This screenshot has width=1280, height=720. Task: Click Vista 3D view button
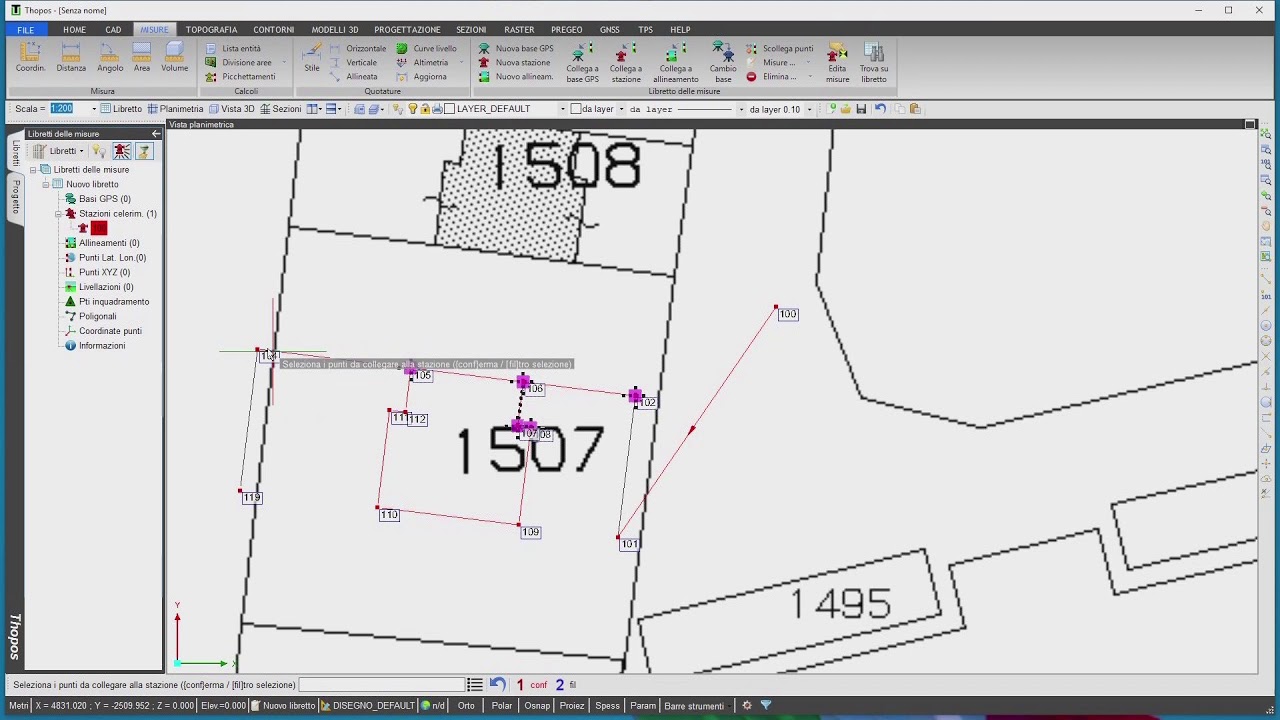[231, 108]
